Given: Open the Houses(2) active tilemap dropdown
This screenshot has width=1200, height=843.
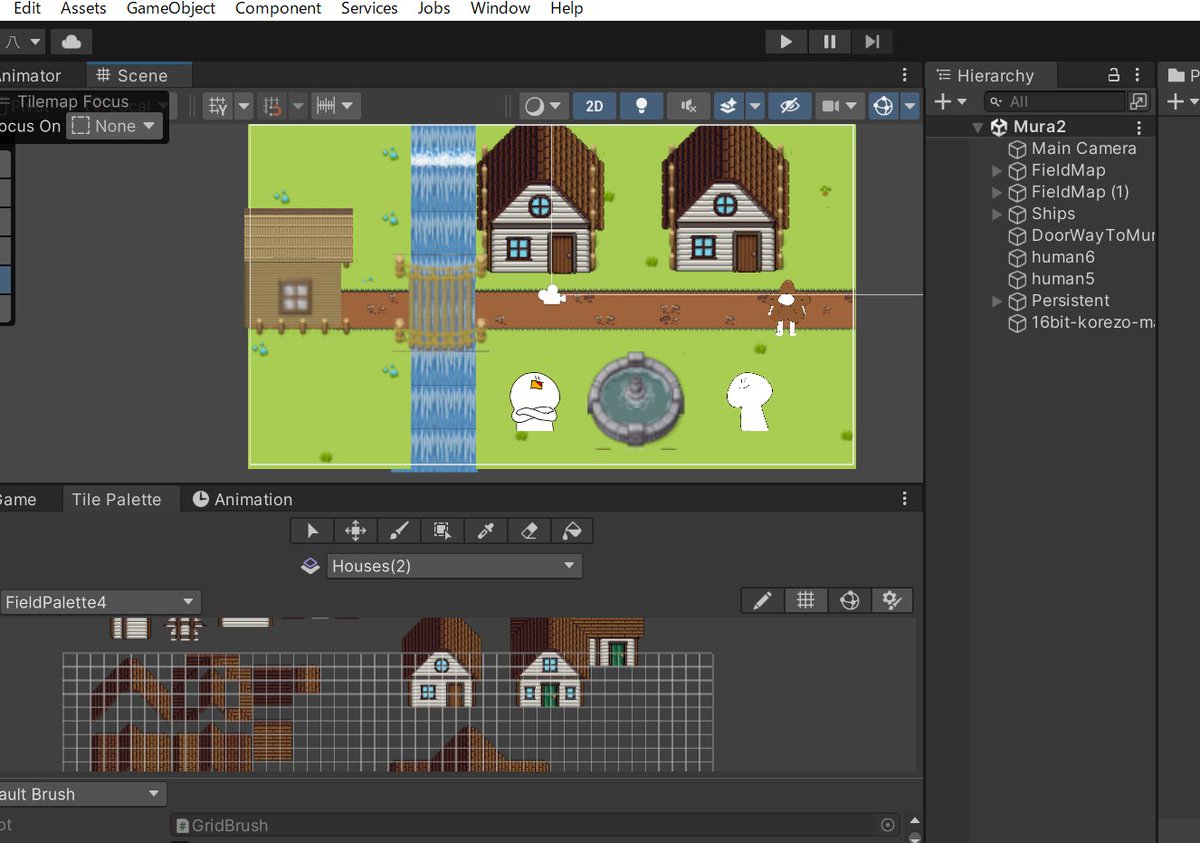Looking at the screenshot, I should click(454, 566).
